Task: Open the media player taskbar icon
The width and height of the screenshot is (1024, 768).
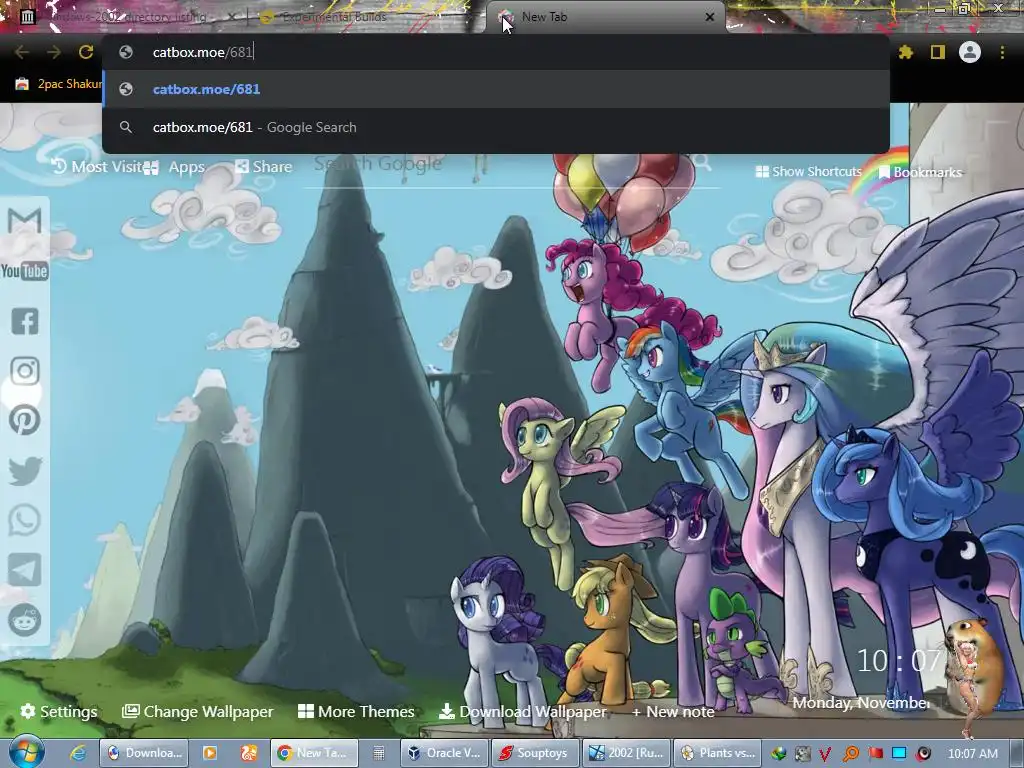Action: tap(210, 753)
